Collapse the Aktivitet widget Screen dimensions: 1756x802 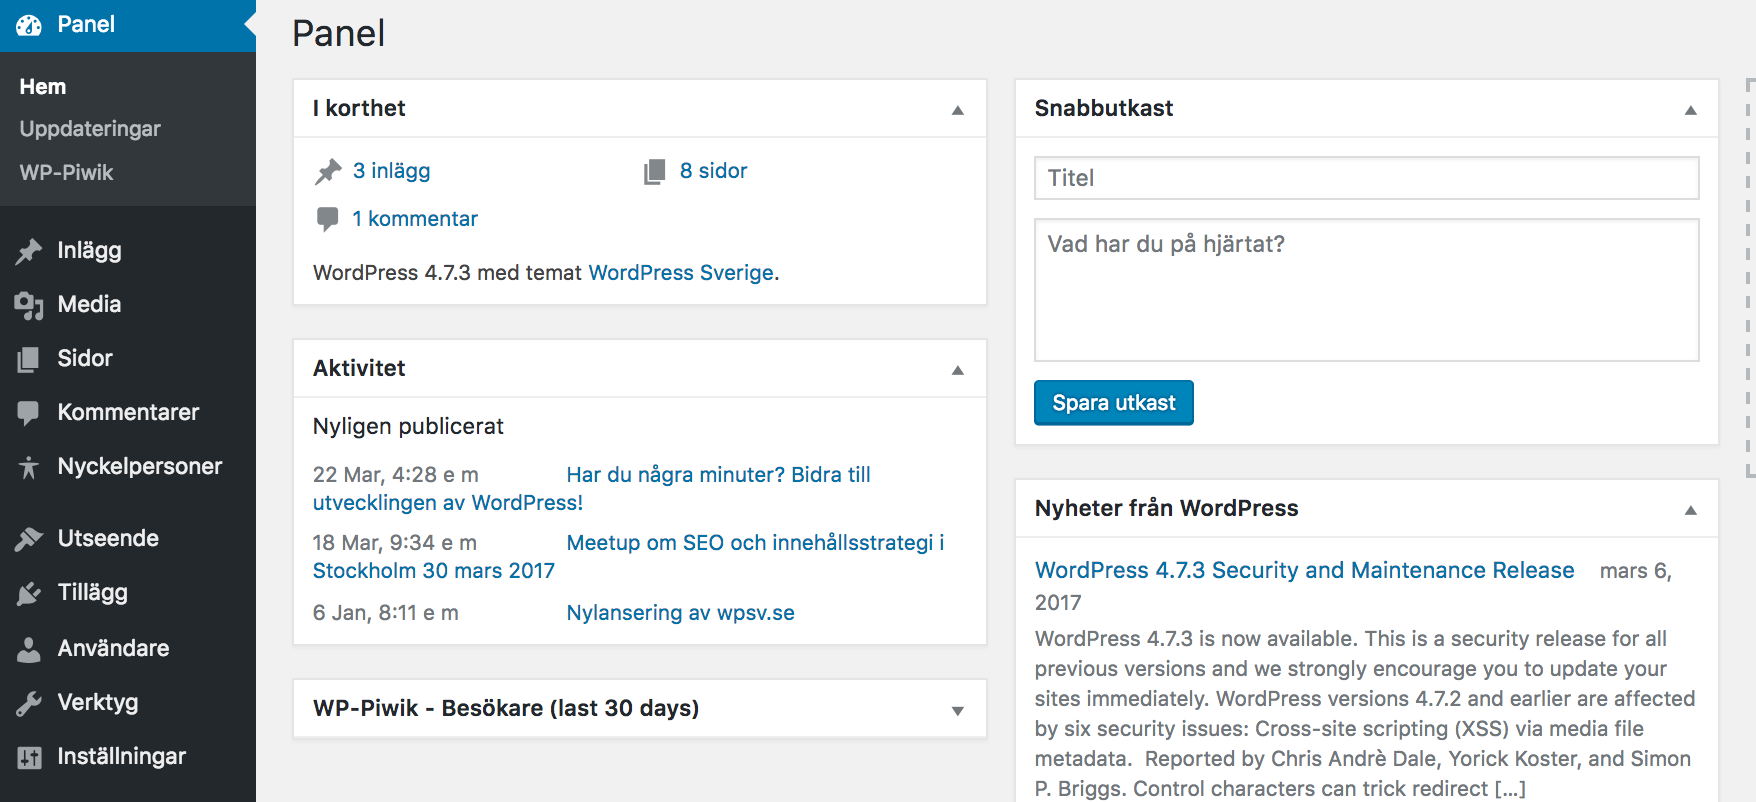pyautogui.click(x=958, y=370)
